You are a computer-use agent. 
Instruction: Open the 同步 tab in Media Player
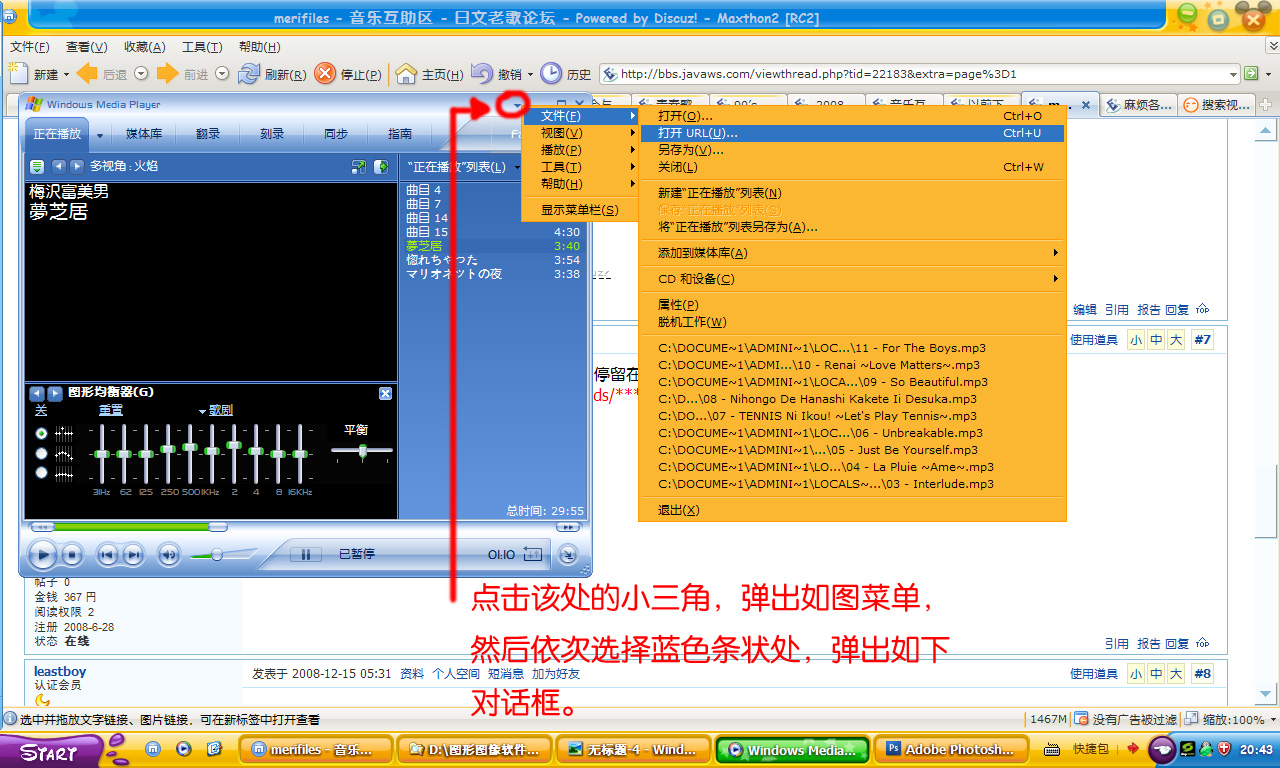(x=336, y=134)
